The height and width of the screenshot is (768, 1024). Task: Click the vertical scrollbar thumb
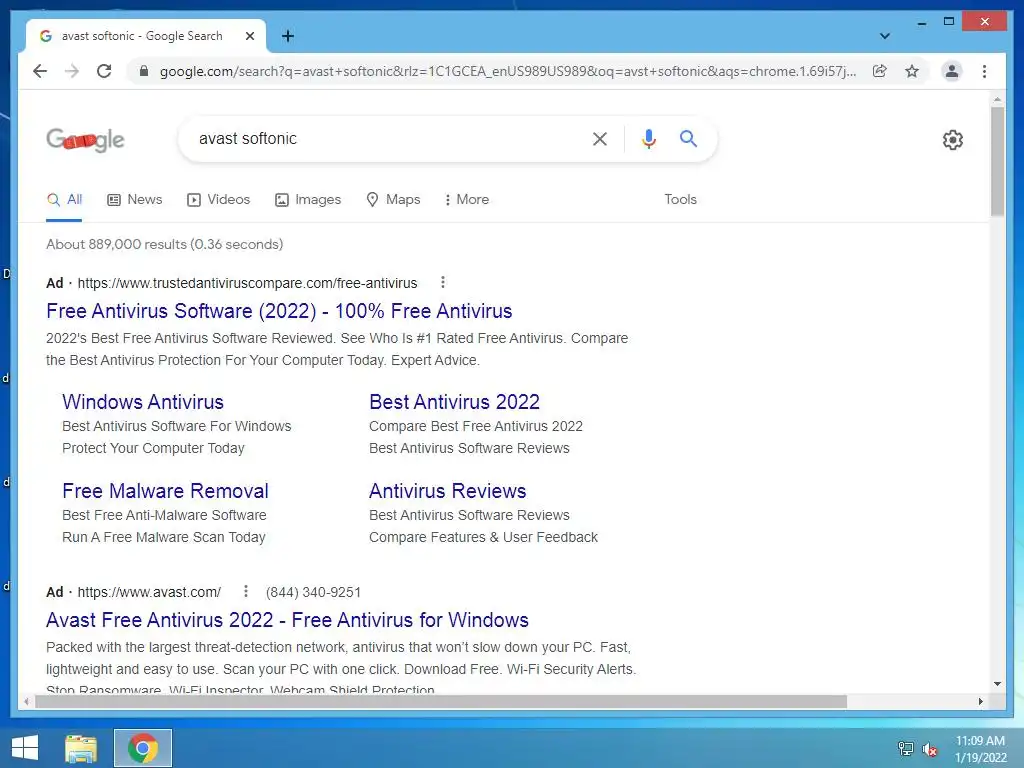point(997,161)
